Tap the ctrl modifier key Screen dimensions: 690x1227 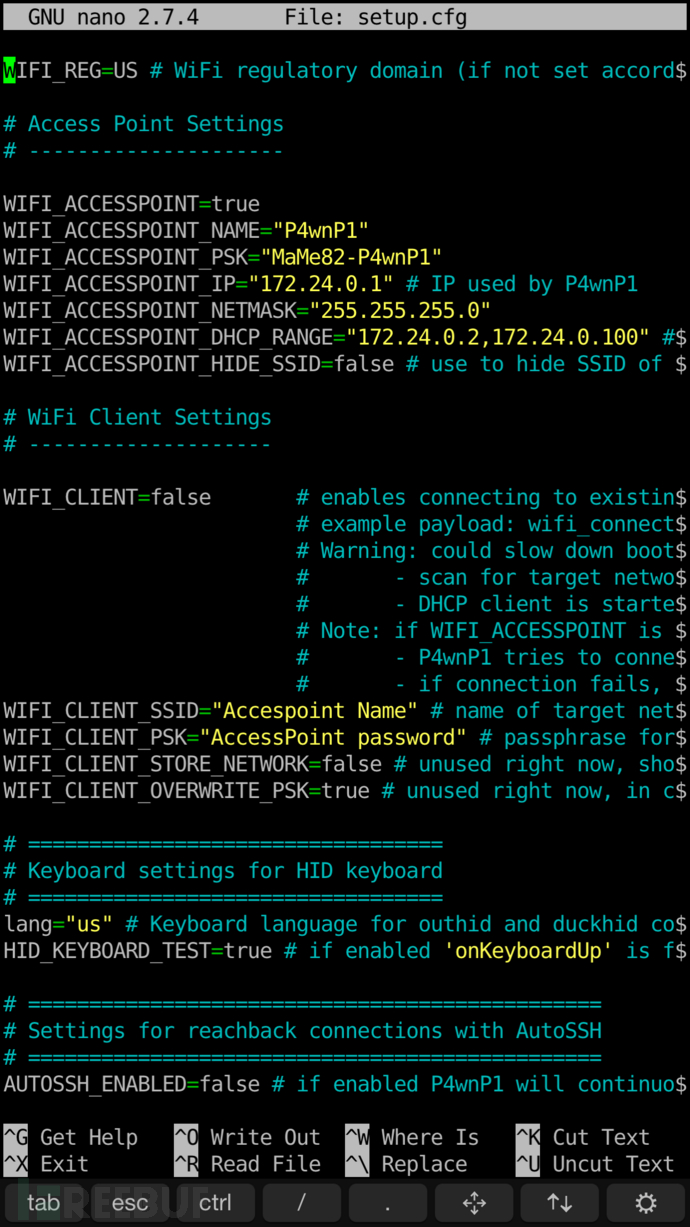click(x=215, y=1202)
